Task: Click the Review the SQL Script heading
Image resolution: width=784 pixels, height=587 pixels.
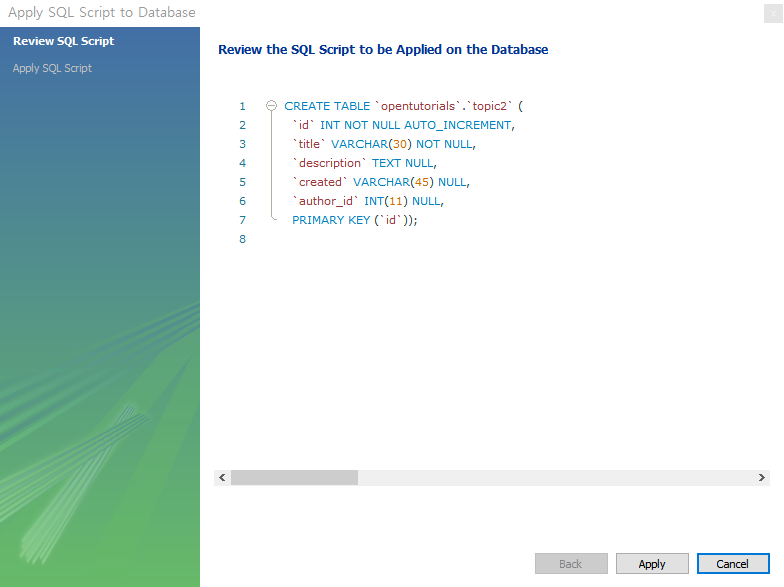Action: point(383,50)
